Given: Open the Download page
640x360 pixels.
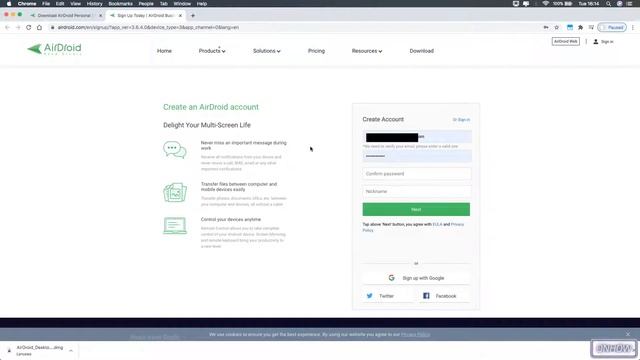Looking at the screenshot, I should click(422, 51).
